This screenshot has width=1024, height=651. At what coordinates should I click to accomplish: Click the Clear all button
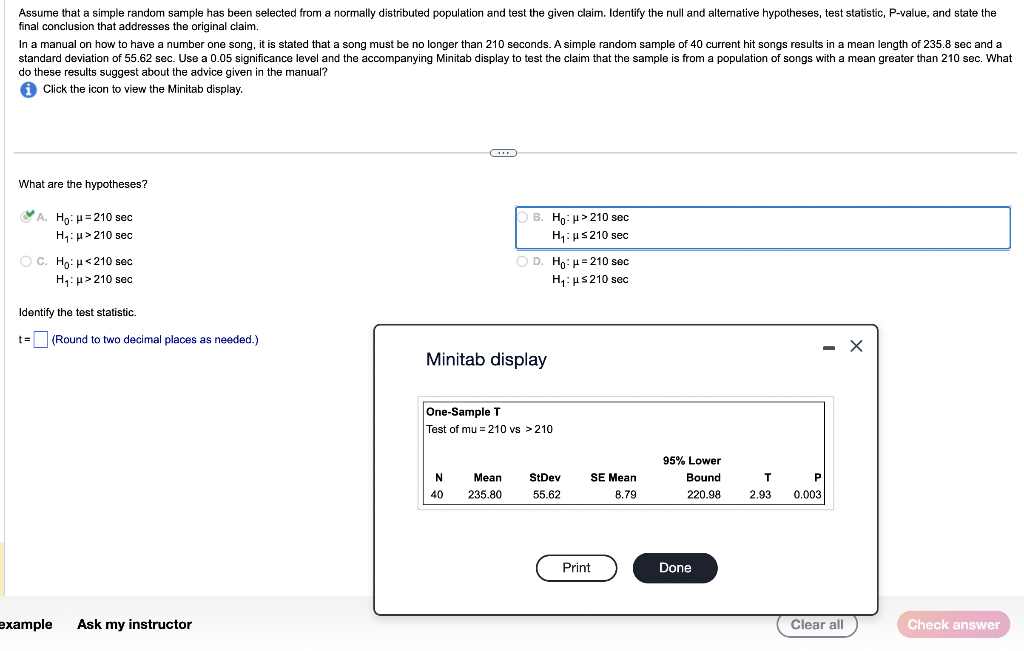click(816, 625)
